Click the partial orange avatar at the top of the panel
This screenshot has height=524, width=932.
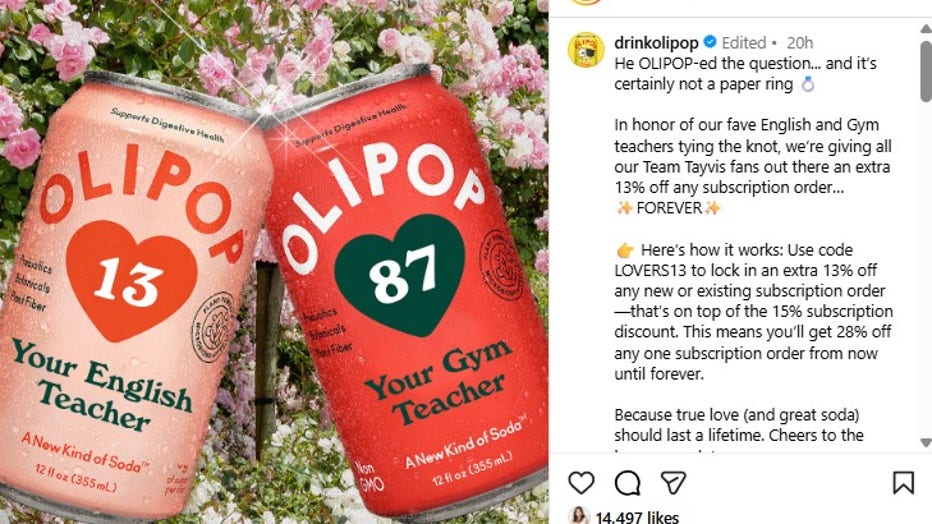[x=586, y=2]
